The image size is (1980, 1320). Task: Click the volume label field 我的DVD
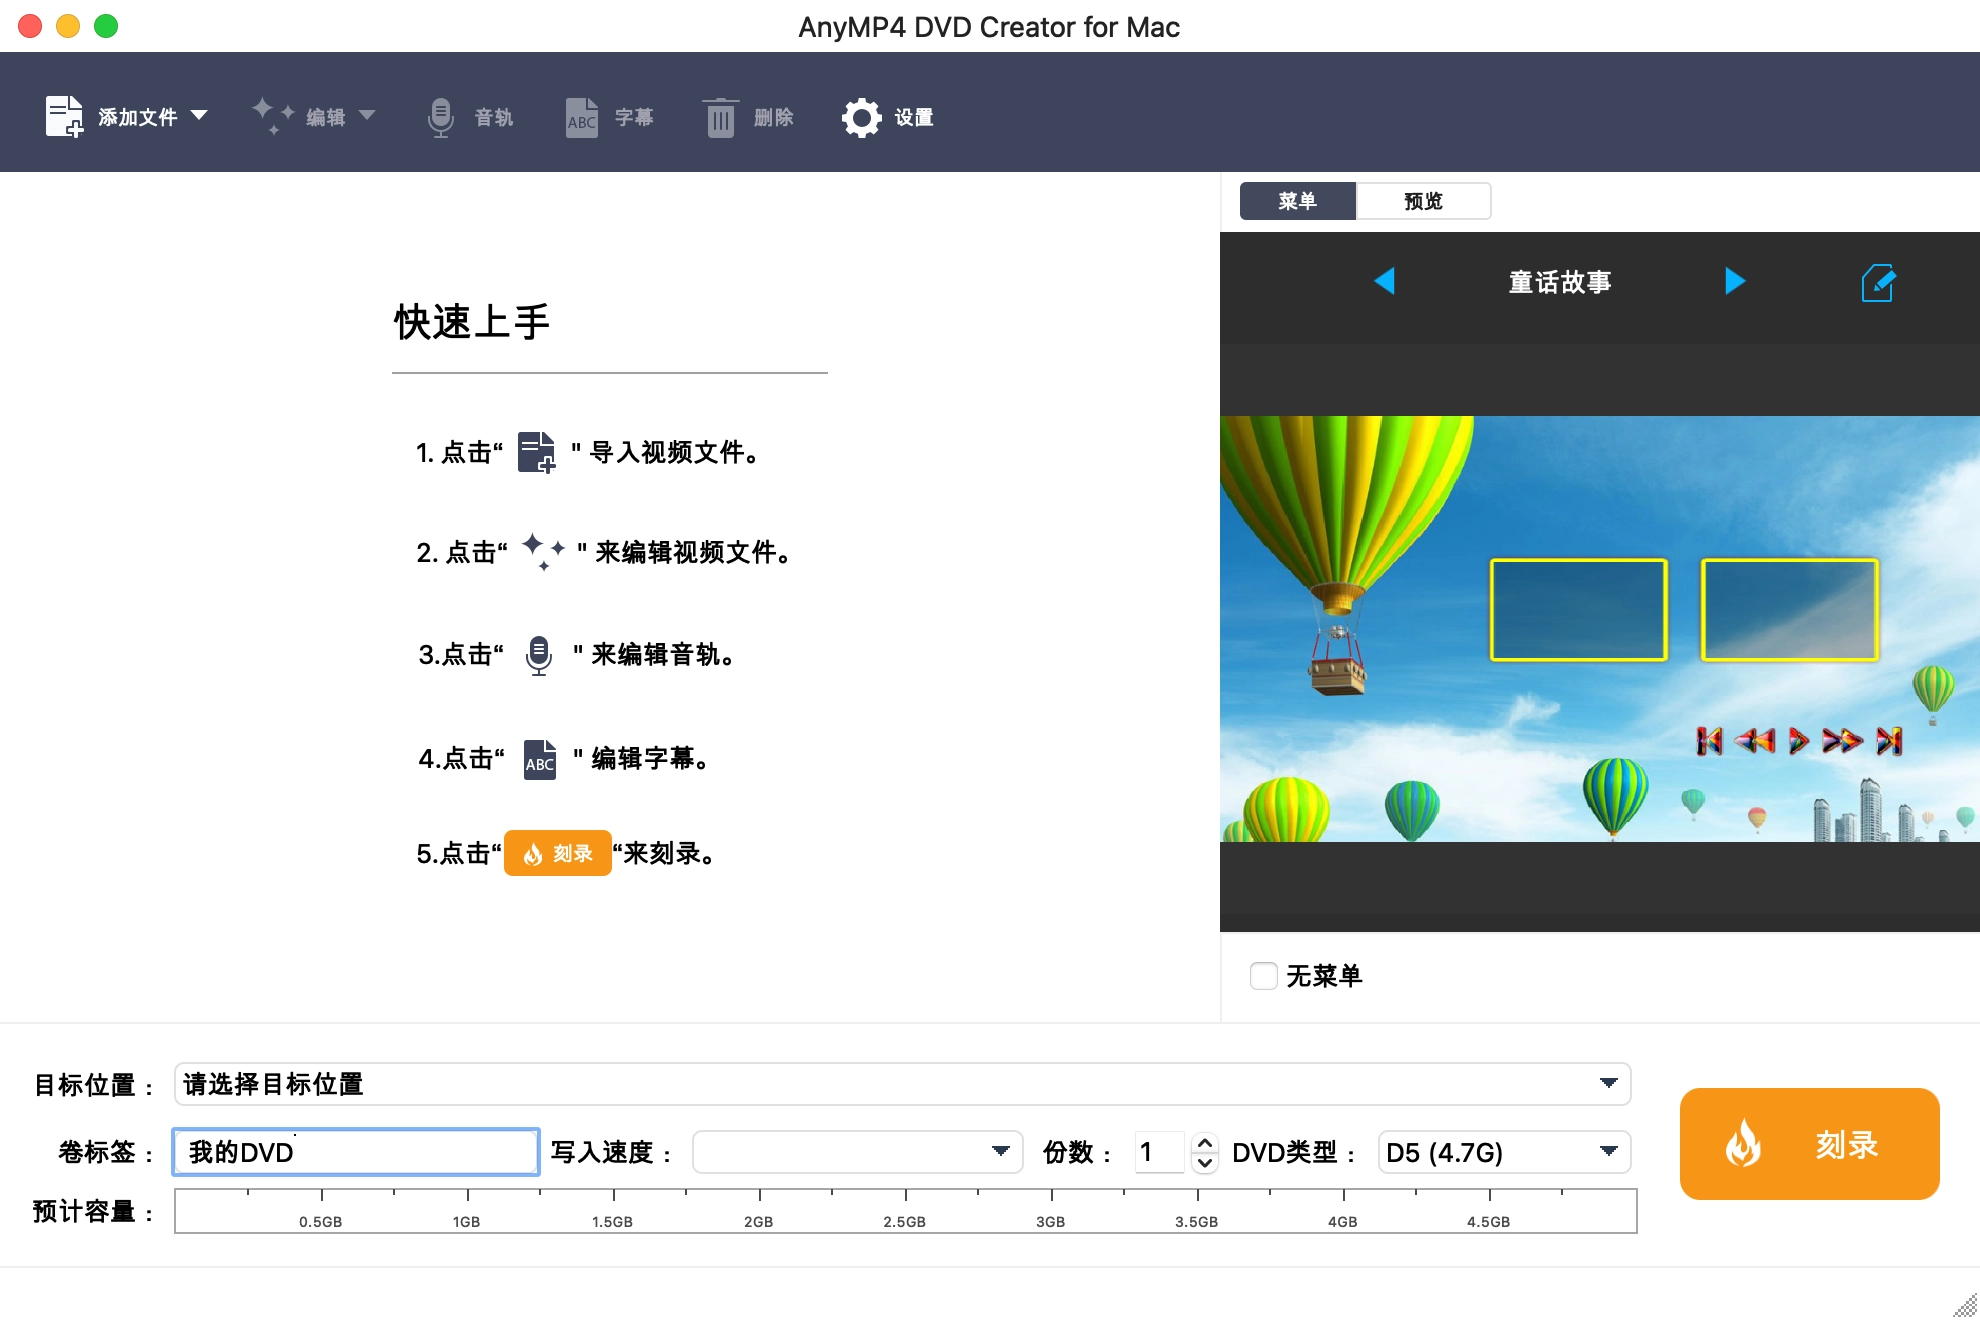(356, 1152)
